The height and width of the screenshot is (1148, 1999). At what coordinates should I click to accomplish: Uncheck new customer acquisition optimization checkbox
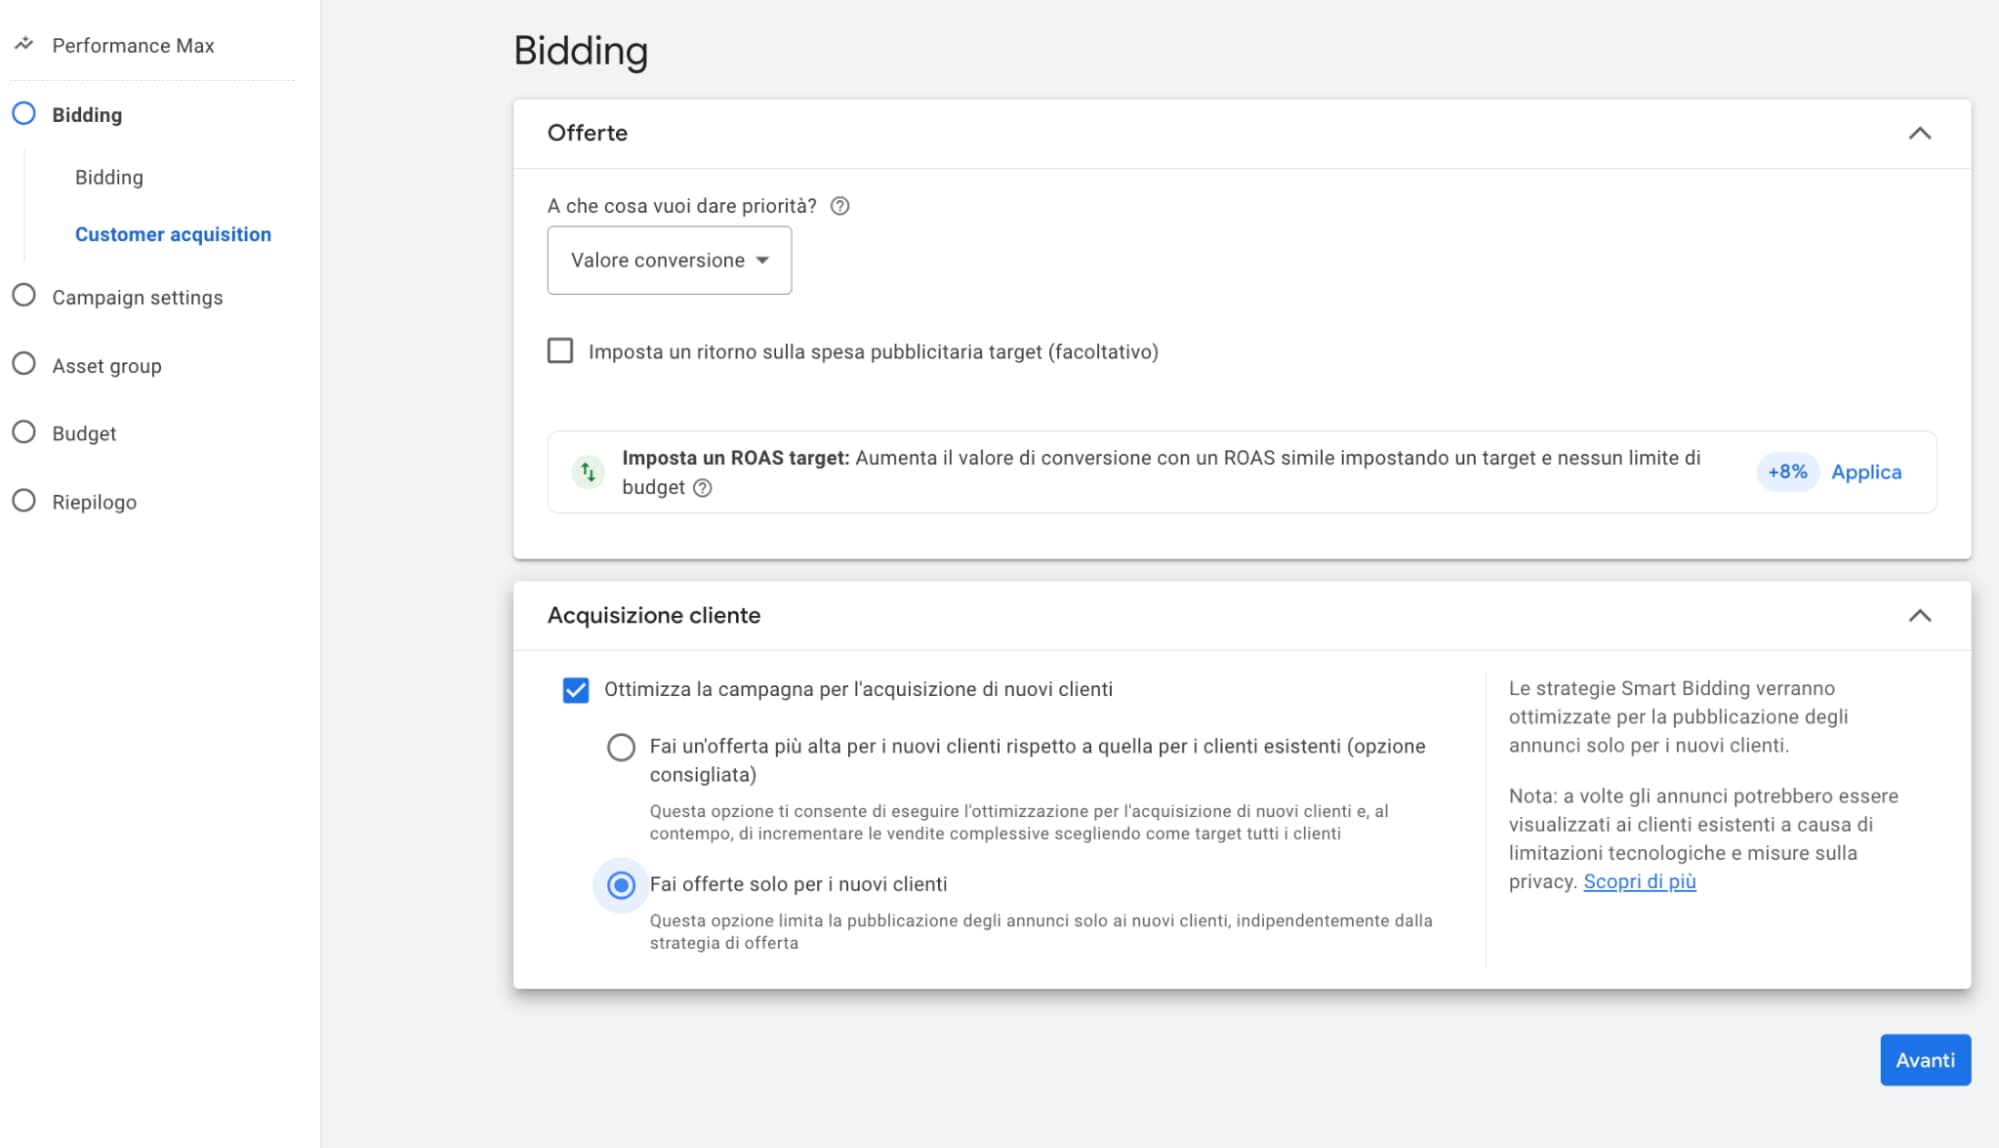point(576,690)
